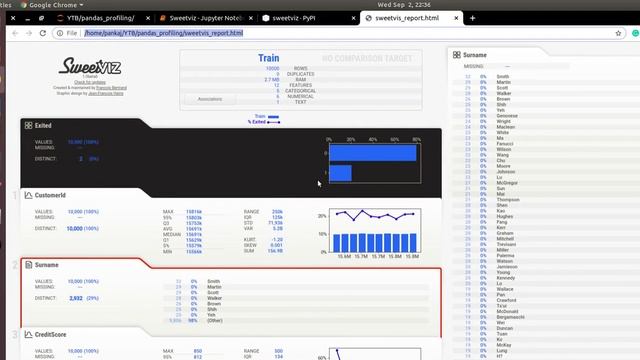Screen dimensions: 640x360
Task: Select the file path in address bar
Action: tap(164, 33)
